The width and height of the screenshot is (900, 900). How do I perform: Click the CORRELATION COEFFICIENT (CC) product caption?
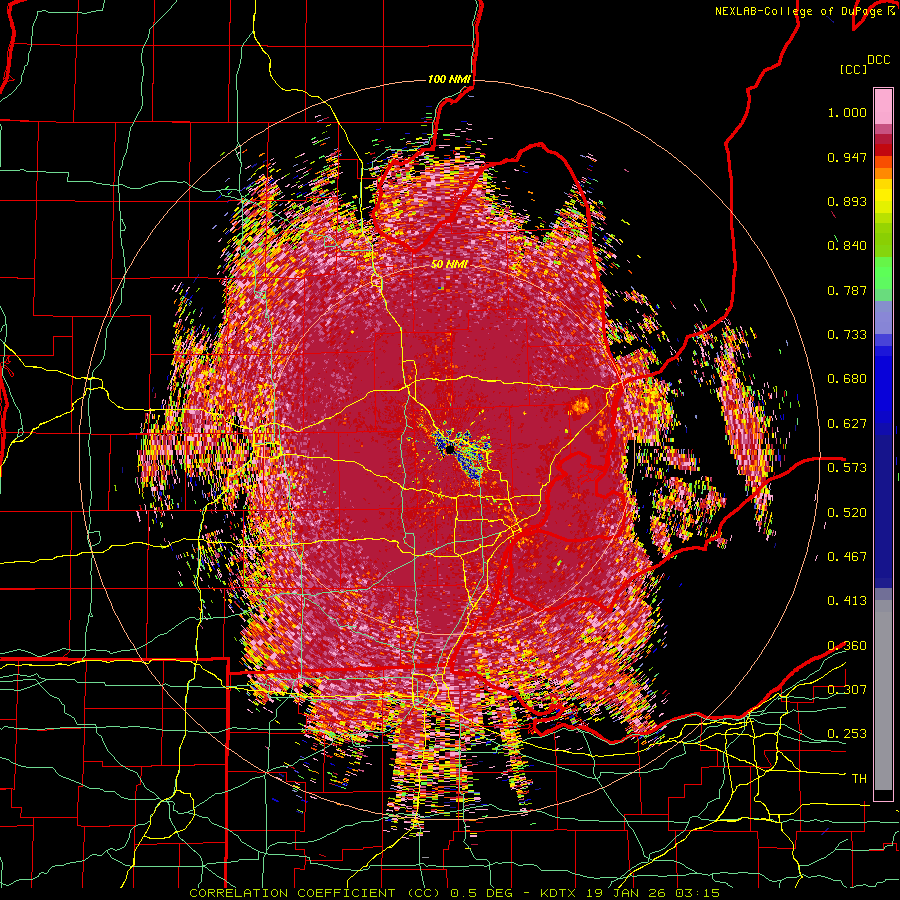tap(315, 893)
